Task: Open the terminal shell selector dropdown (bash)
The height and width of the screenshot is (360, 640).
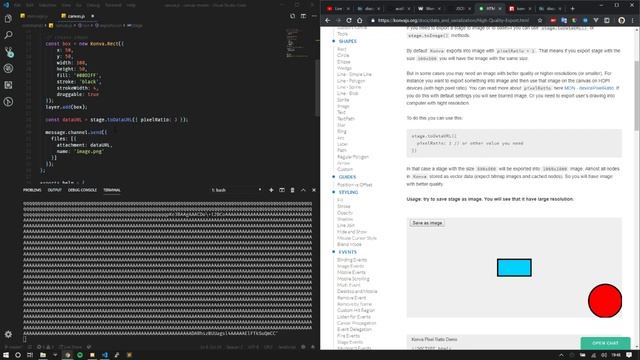Action: point(236,190)
